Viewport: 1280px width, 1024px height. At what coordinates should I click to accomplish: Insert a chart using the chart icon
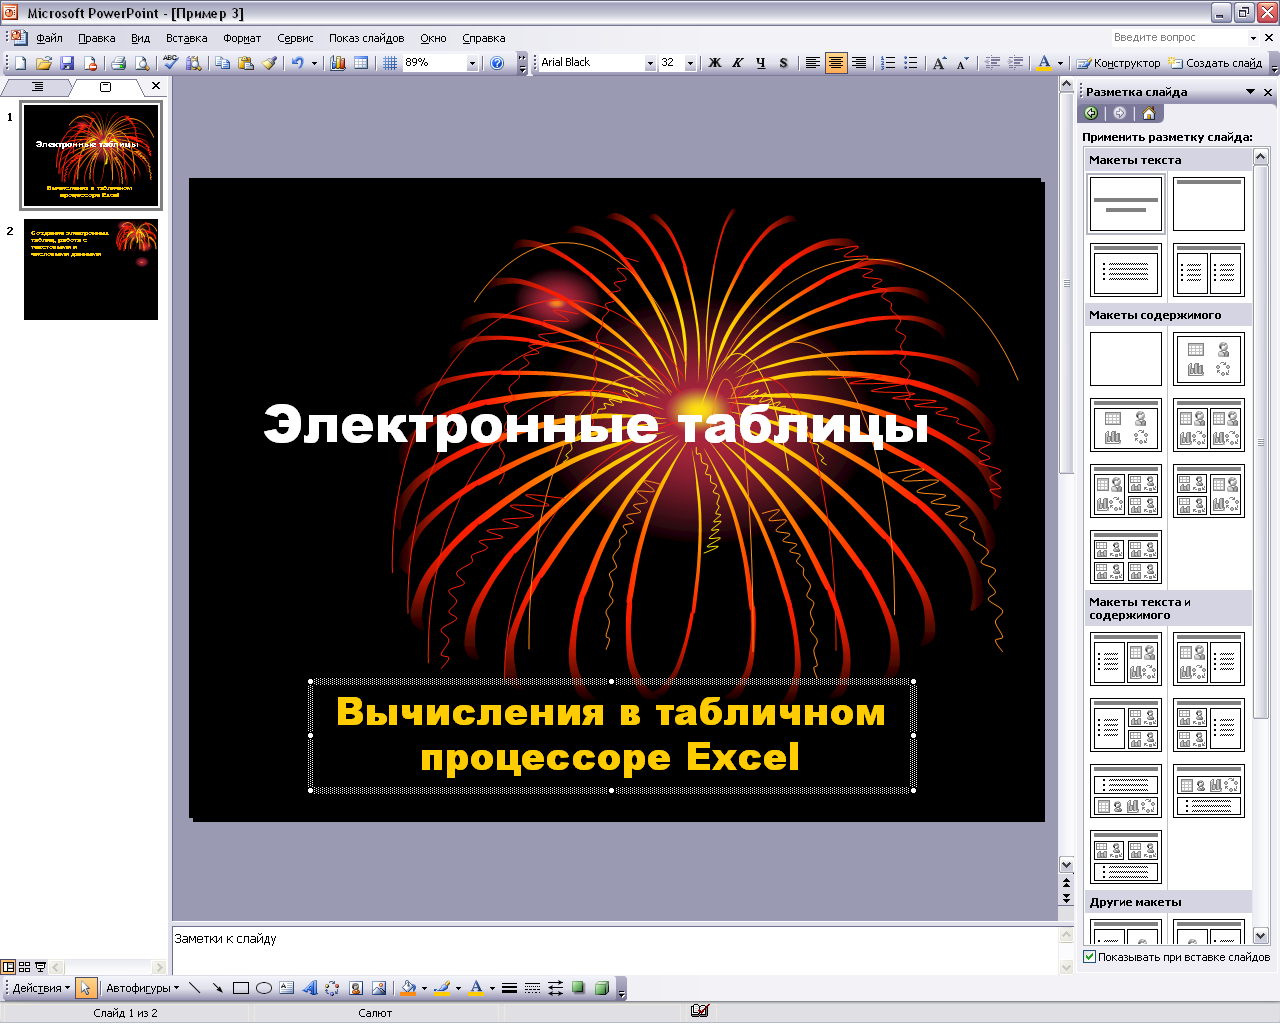point(338,63)
